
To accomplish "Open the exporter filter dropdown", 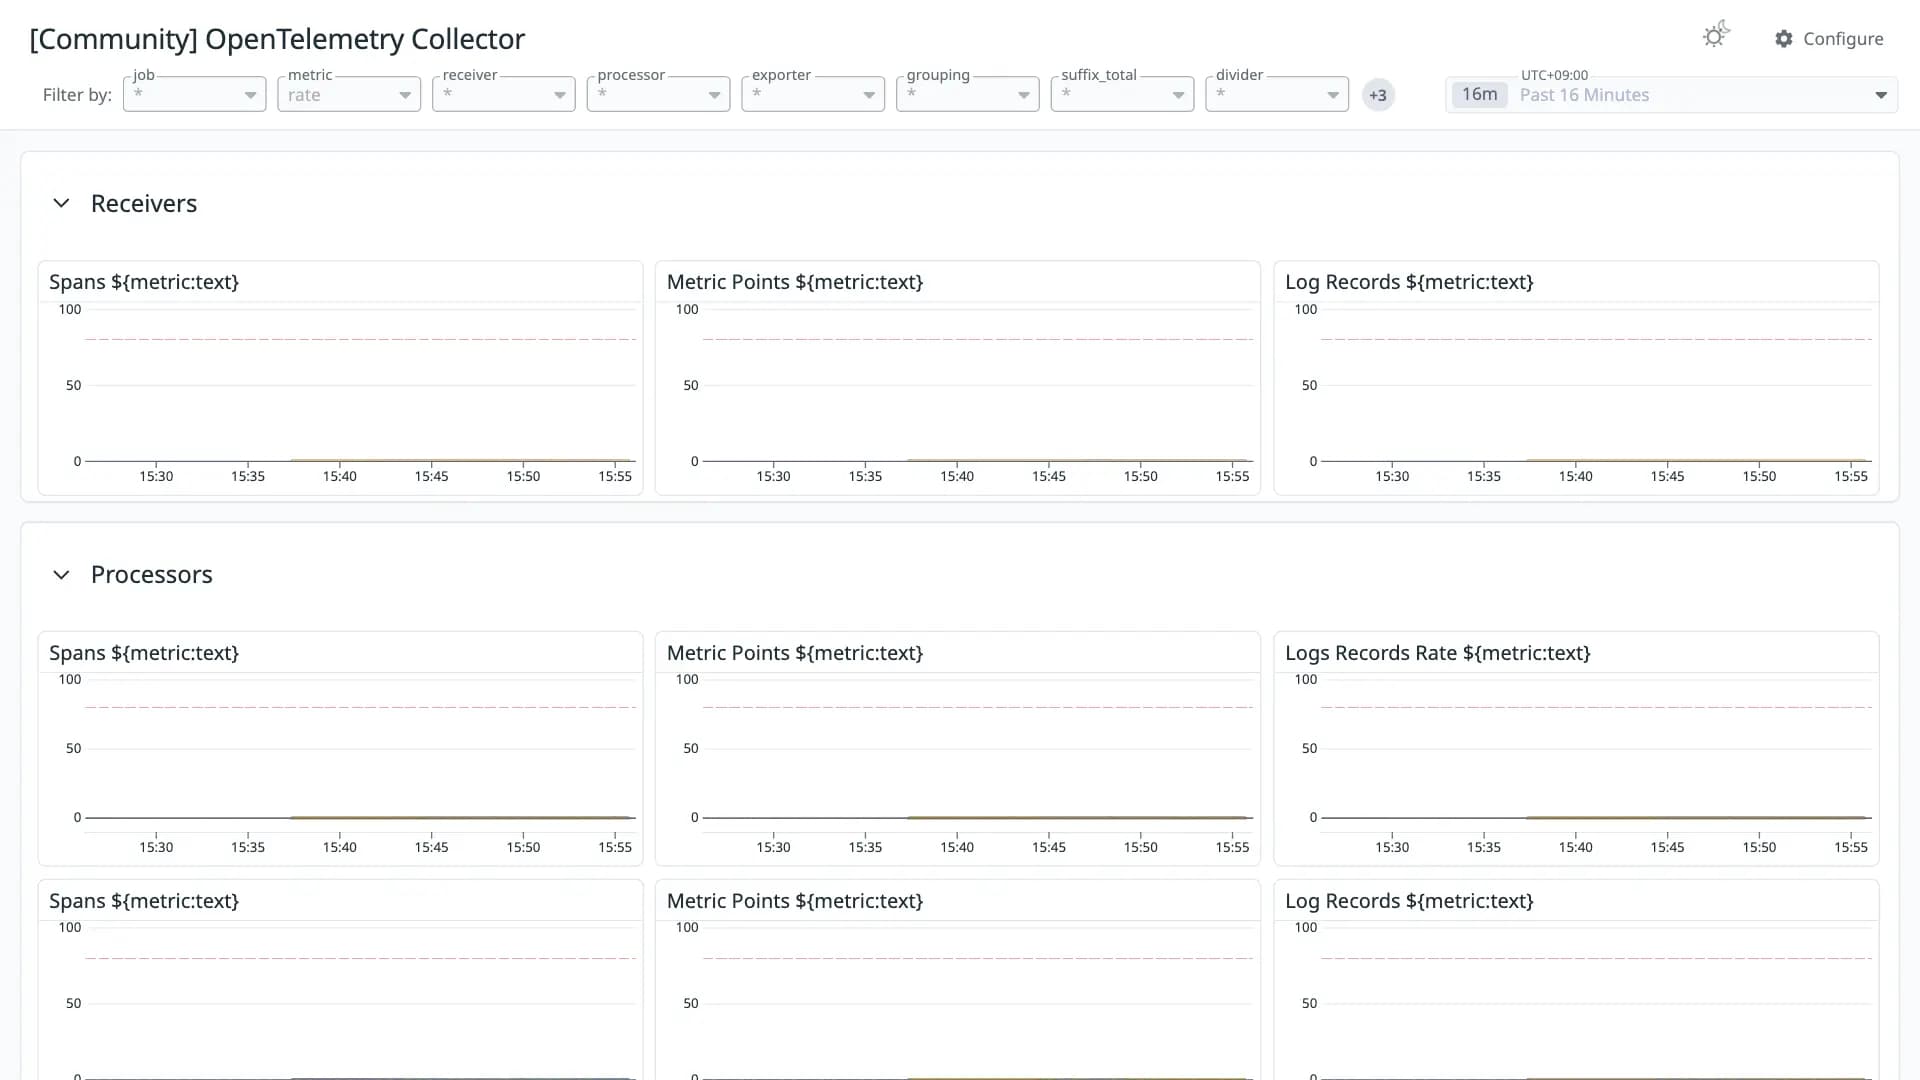I will tap(813, 94).
